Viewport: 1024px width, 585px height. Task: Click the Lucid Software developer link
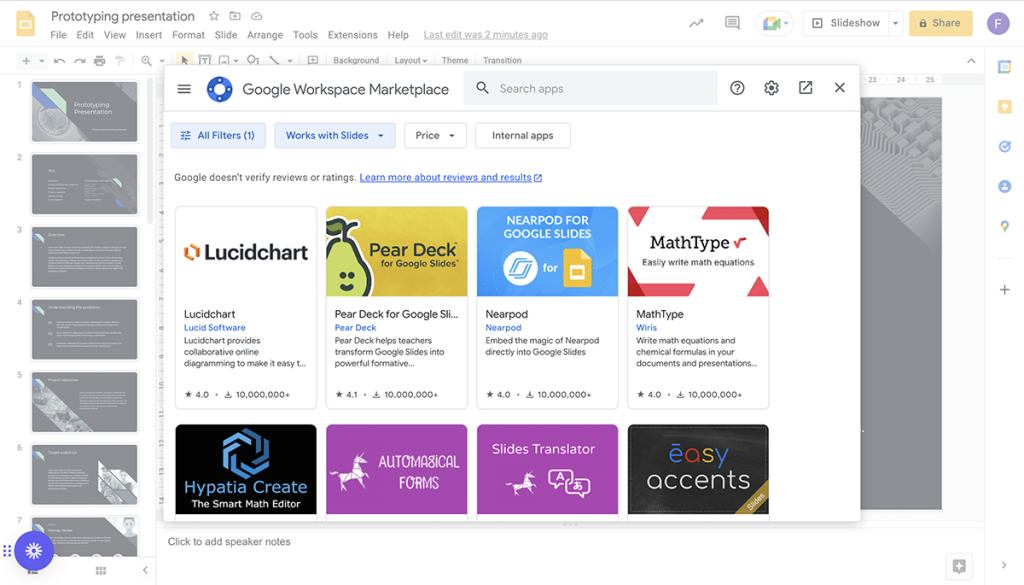pyautogui.click(x=215, y=328)
